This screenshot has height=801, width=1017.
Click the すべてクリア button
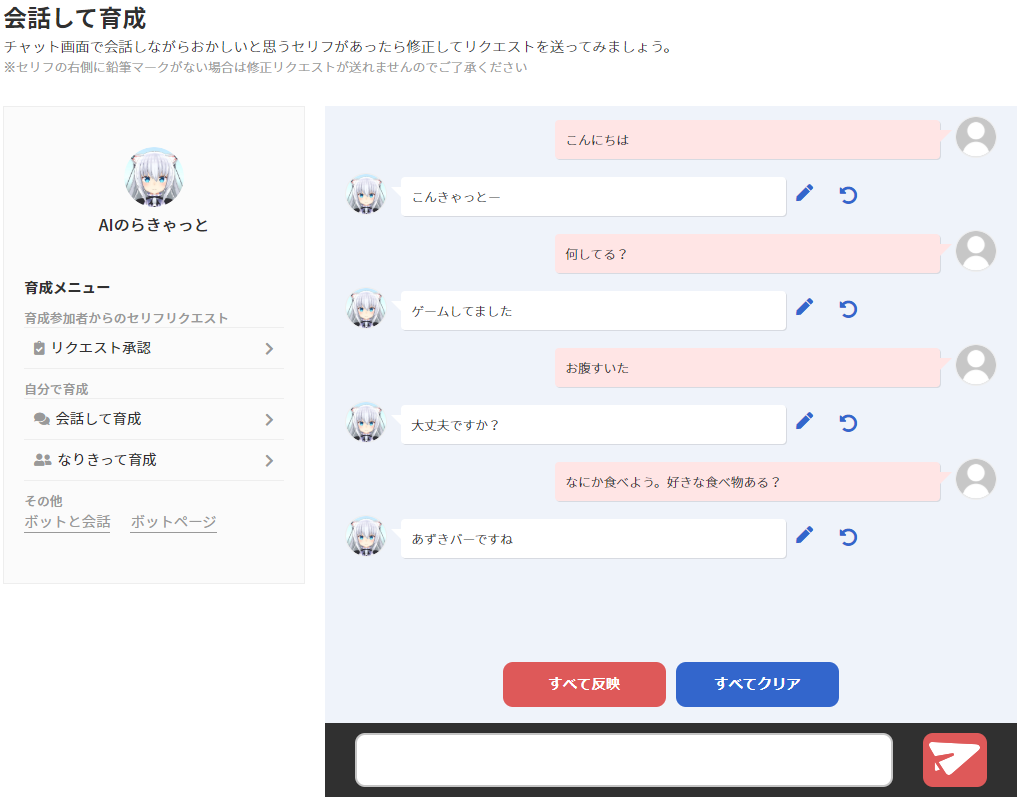click(757, 684)
